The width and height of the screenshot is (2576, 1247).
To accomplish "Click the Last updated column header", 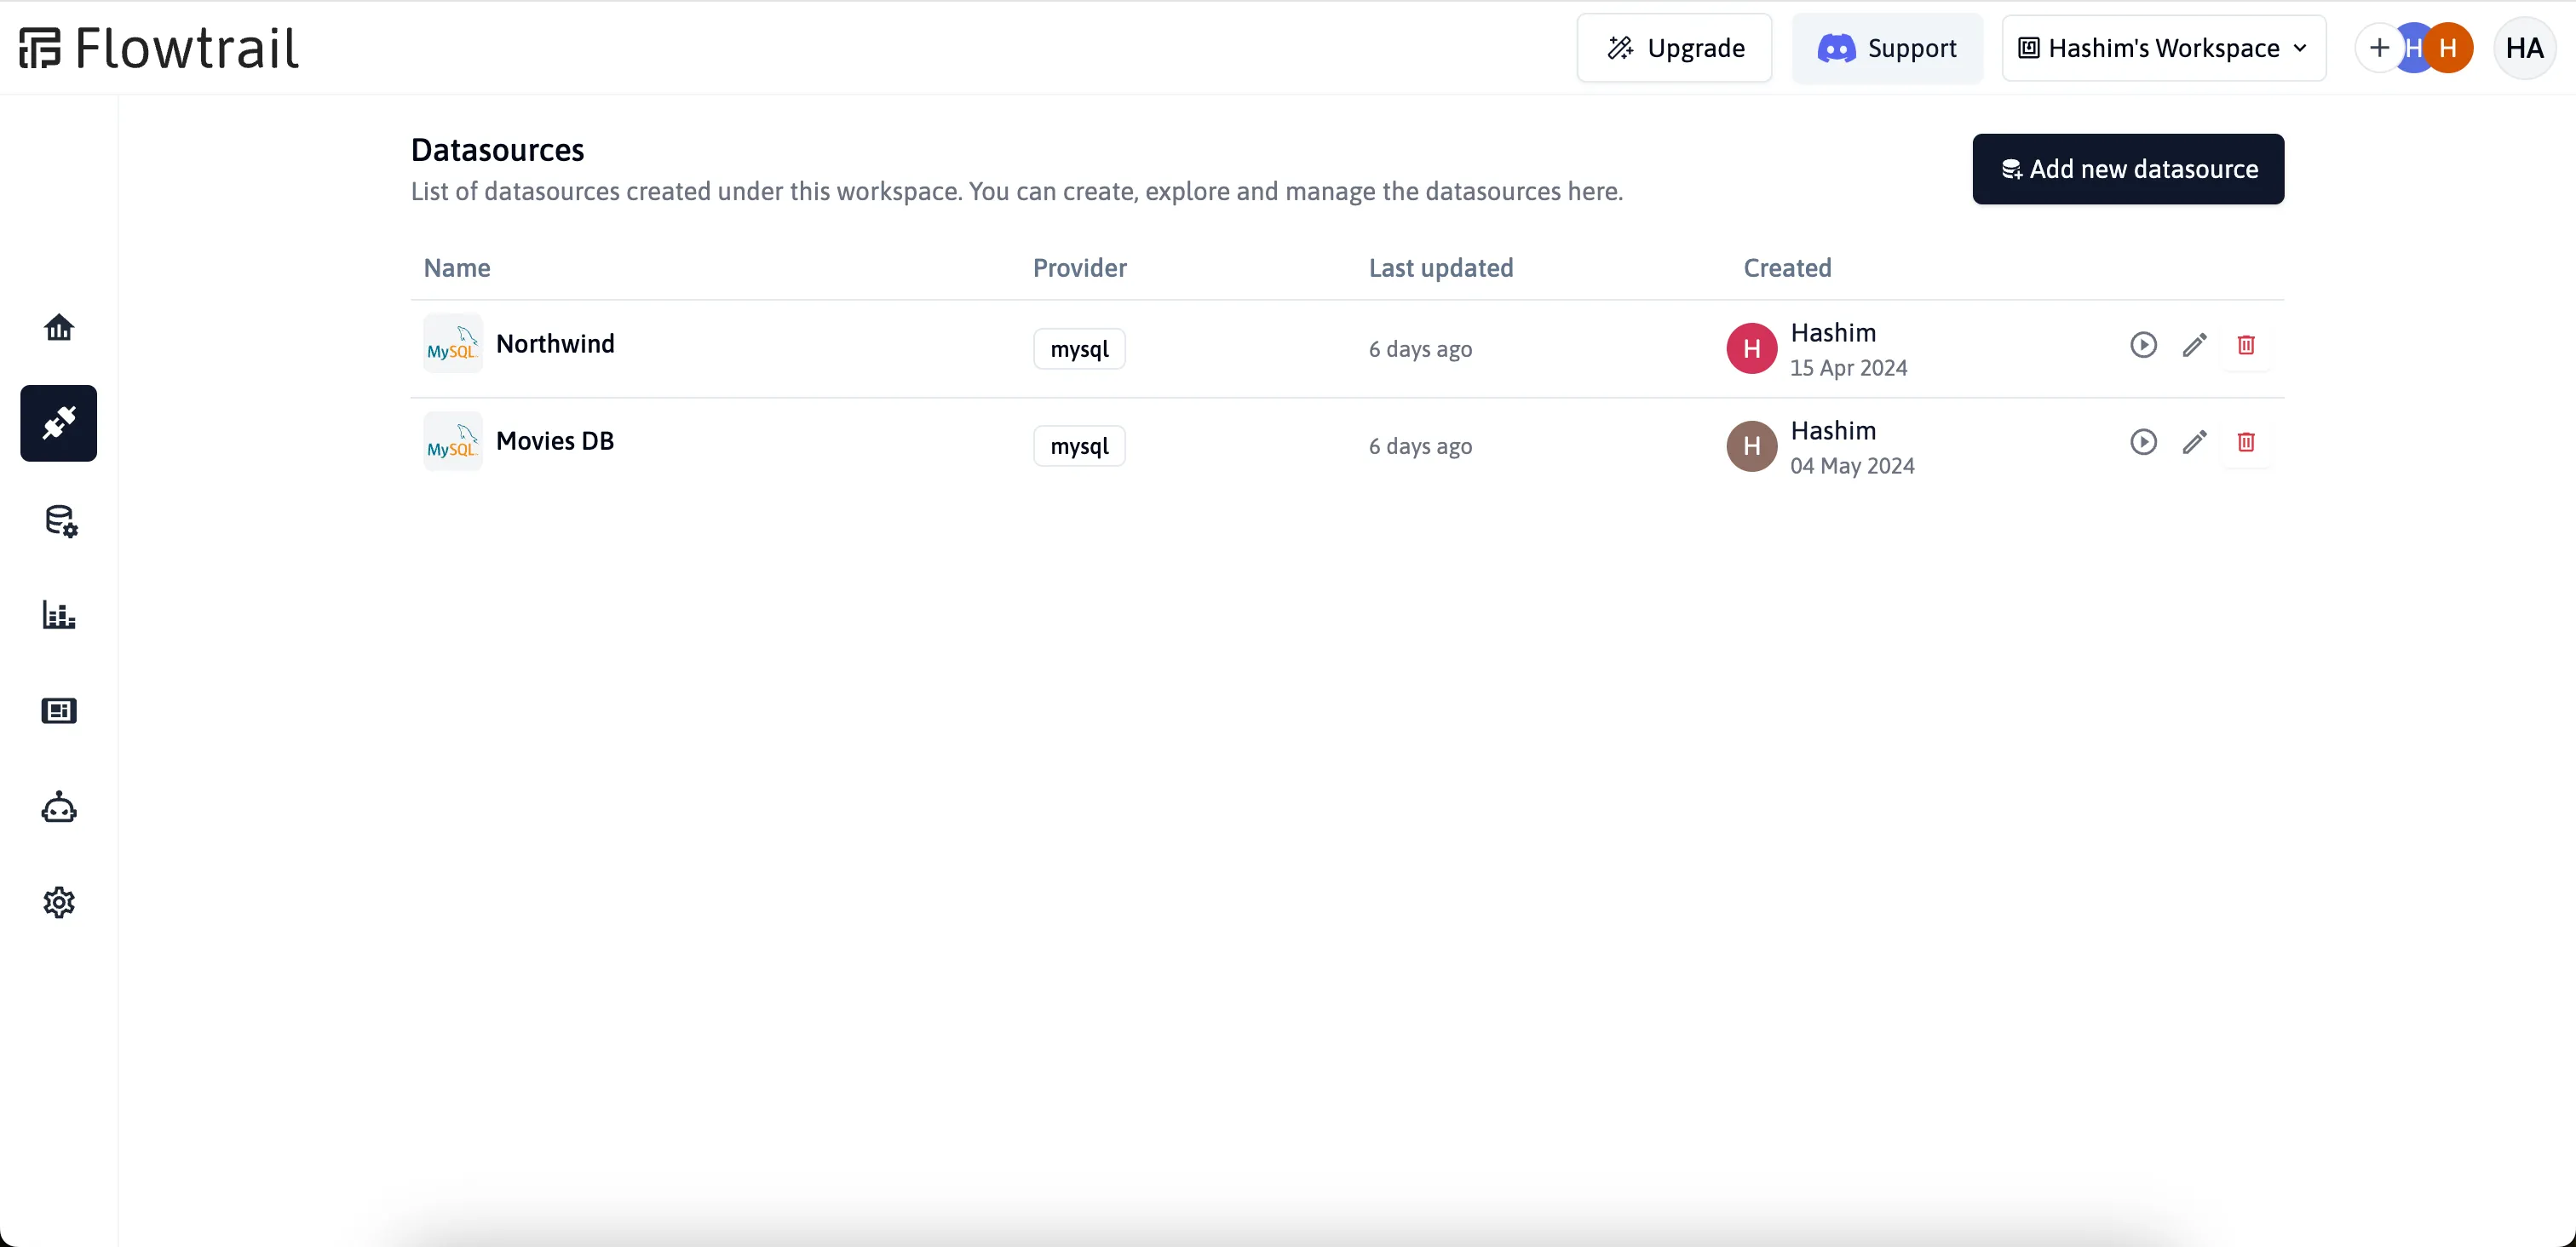I will [x=1441, y=268].
